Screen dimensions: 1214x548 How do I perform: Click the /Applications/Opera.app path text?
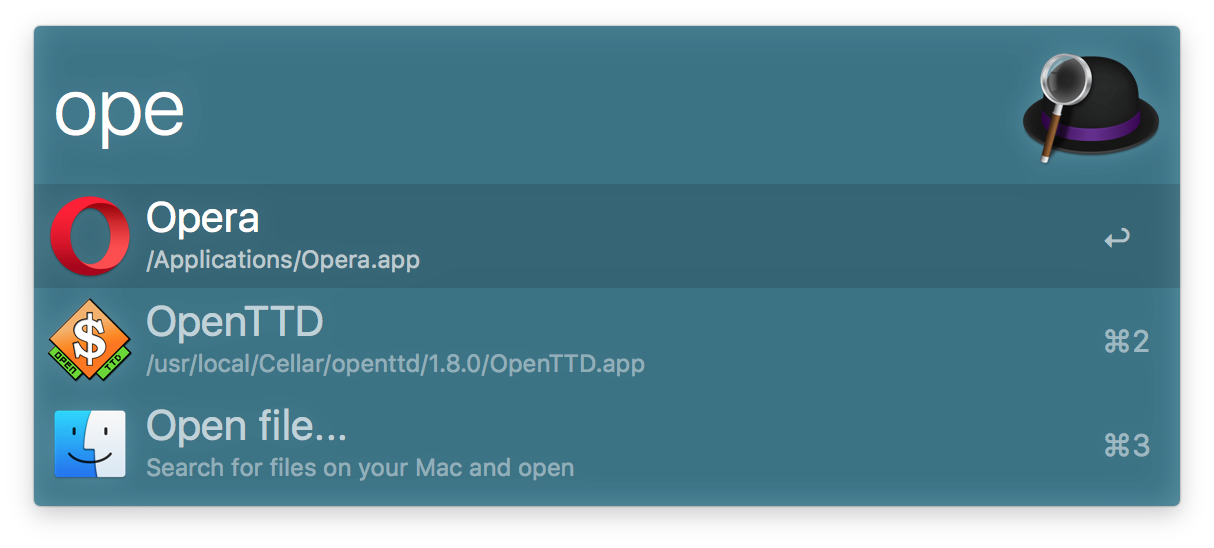tap(283, 261)
